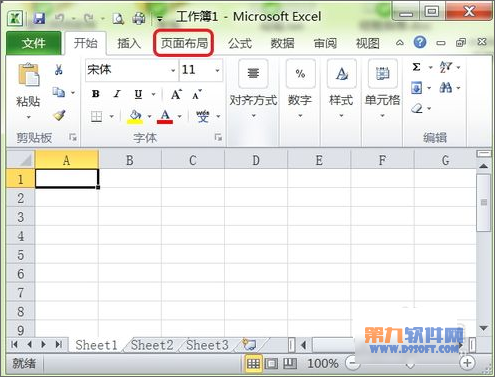Open underline style dropdown arrow
This screenshot has width=495, height=377.
pos(153,94)
